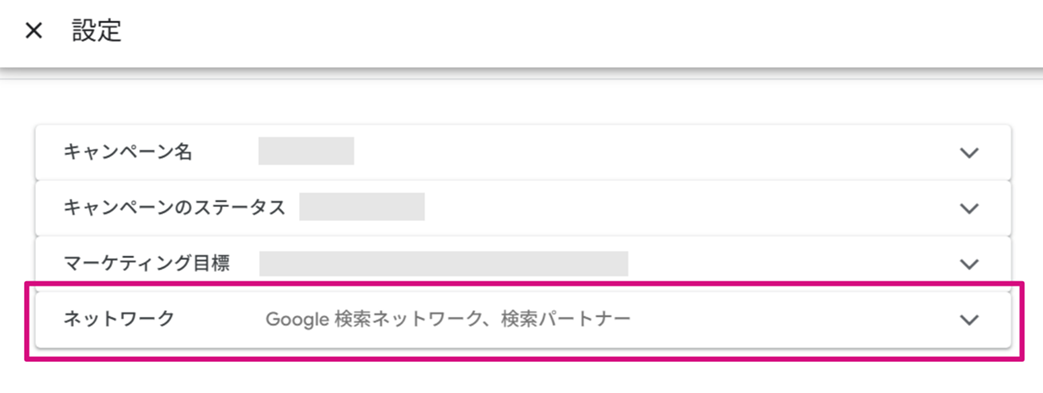
Task: Select the キャンペーン名 label
Action: click(x=128, y=152)
